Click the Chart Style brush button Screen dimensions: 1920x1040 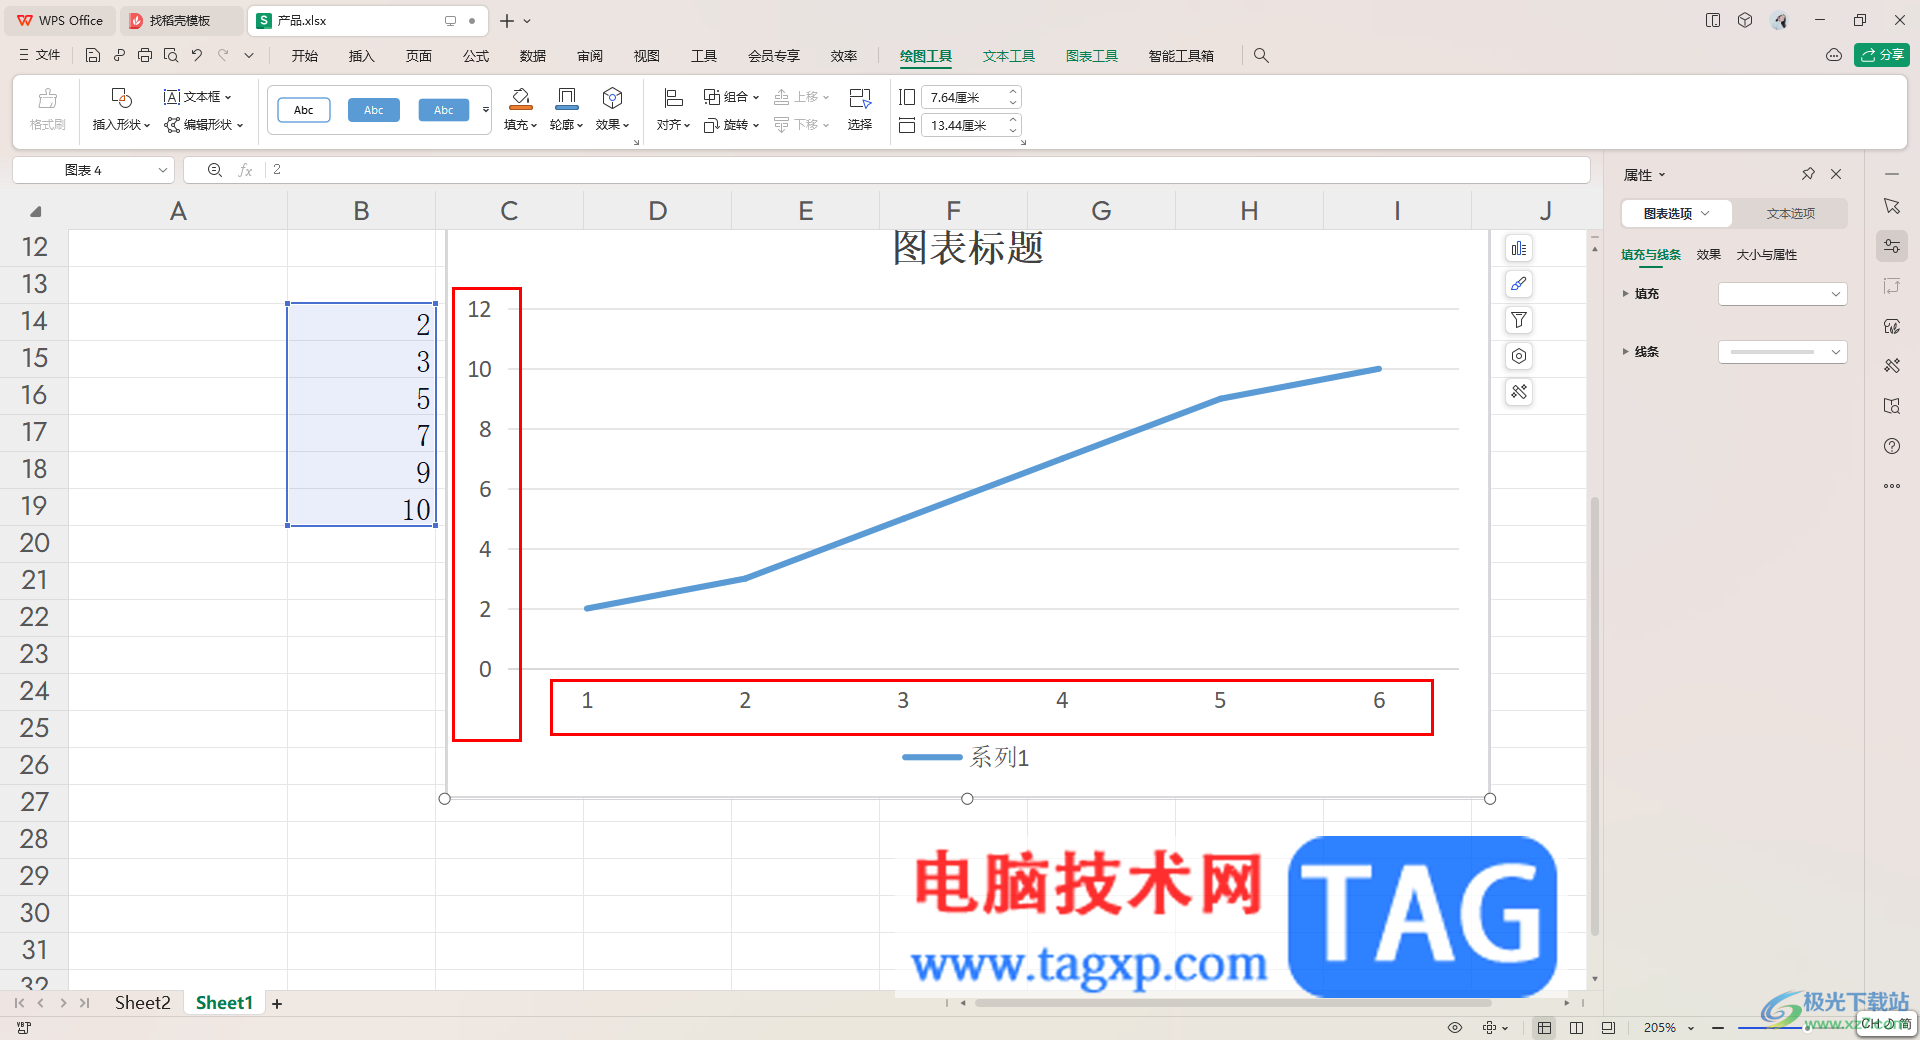pyautogui.click(x=1519, y=285)
